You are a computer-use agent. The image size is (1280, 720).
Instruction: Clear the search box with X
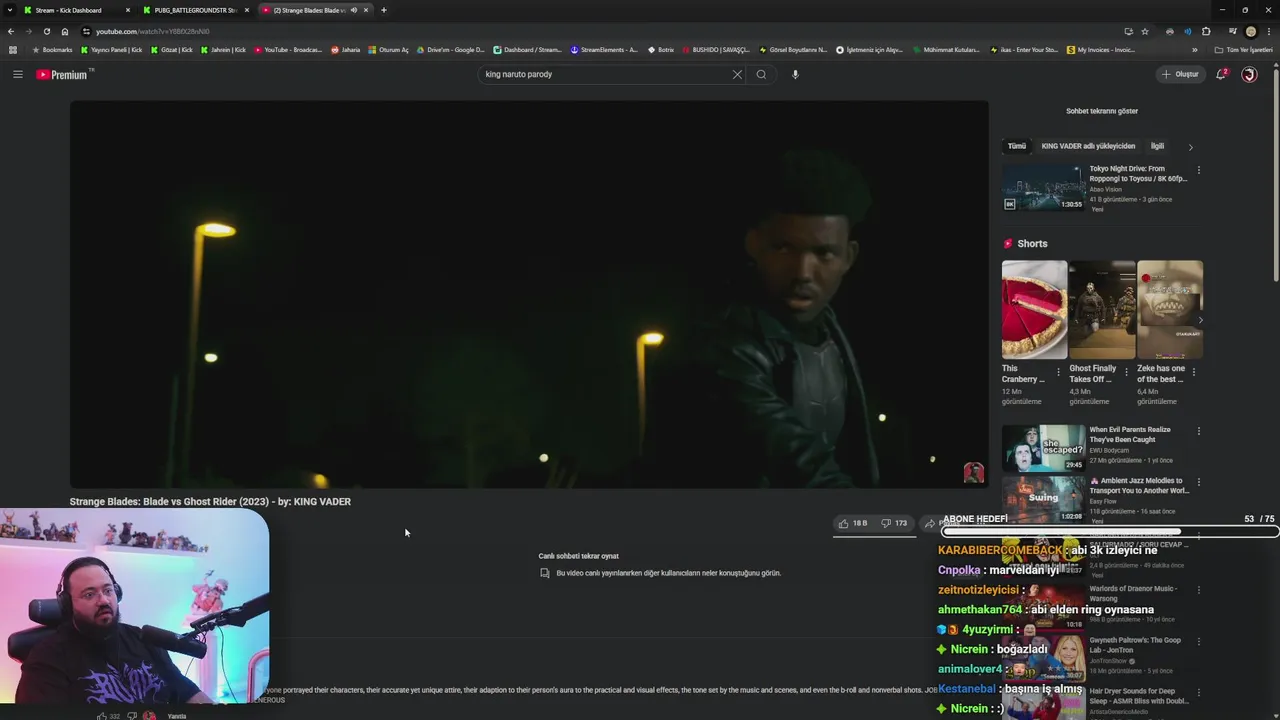737,74
